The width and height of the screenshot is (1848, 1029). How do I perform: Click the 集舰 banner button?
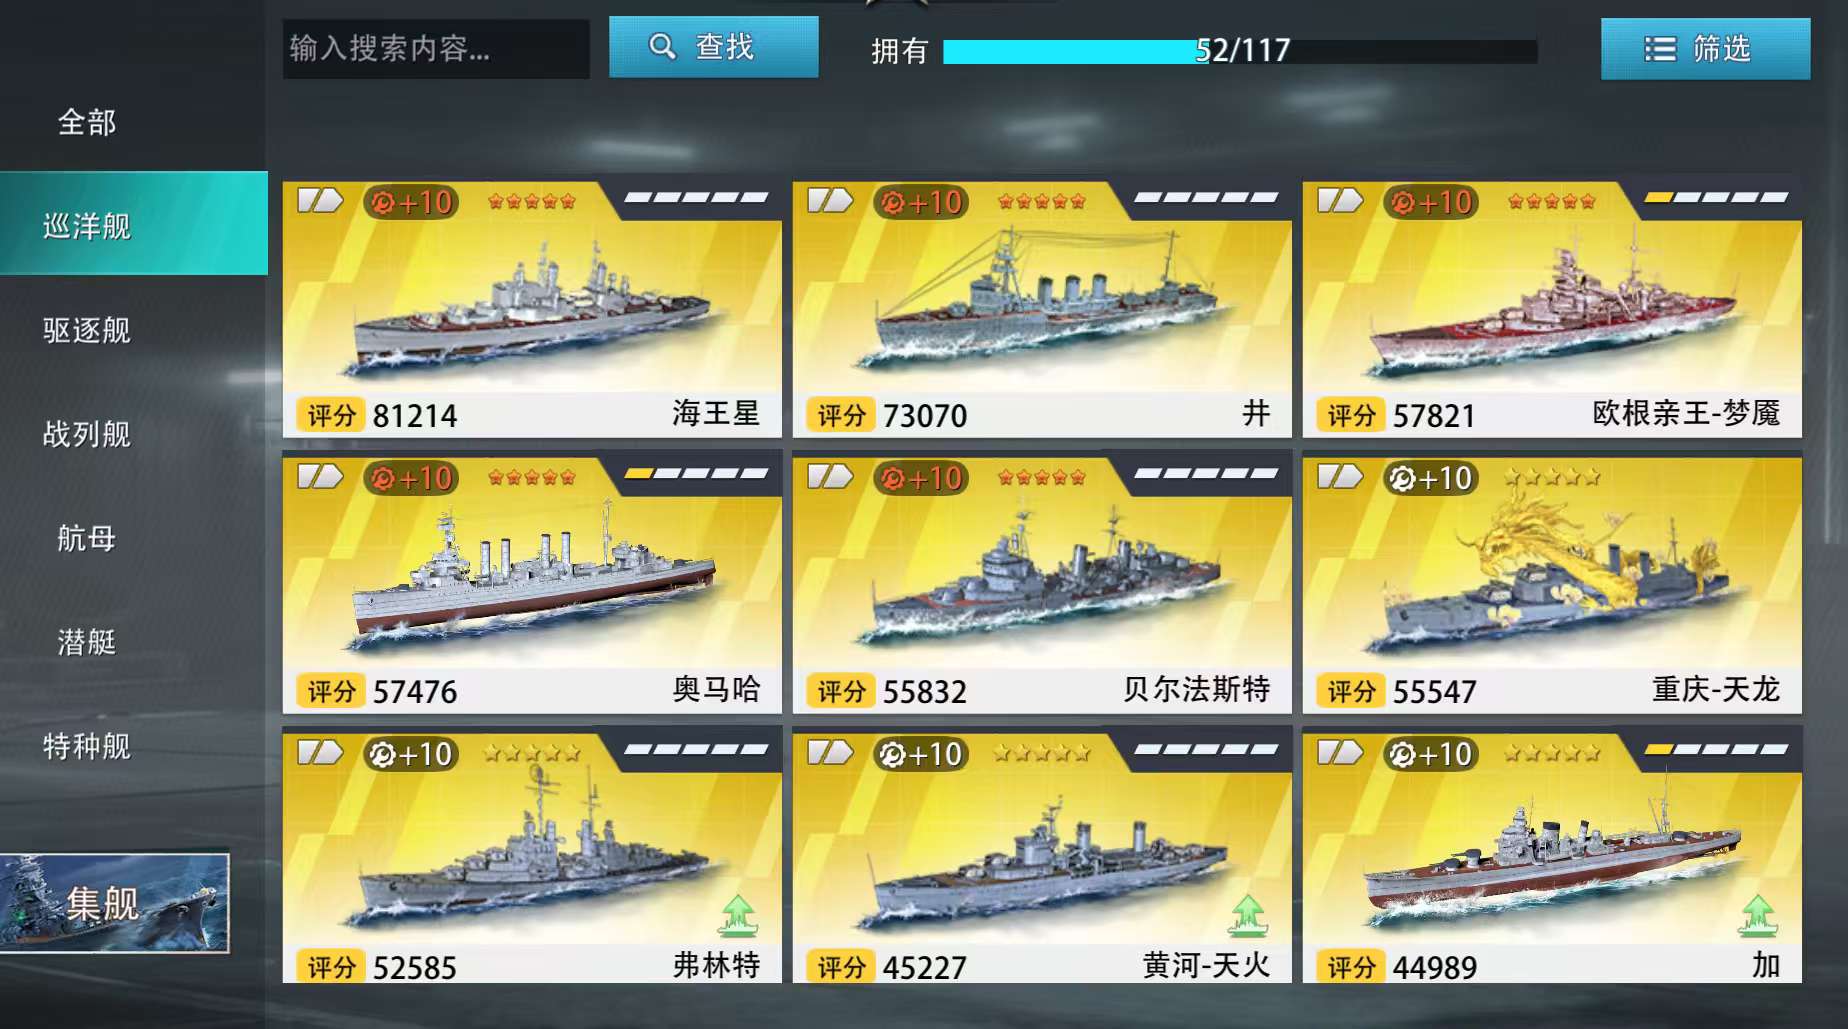pos(114,903)
